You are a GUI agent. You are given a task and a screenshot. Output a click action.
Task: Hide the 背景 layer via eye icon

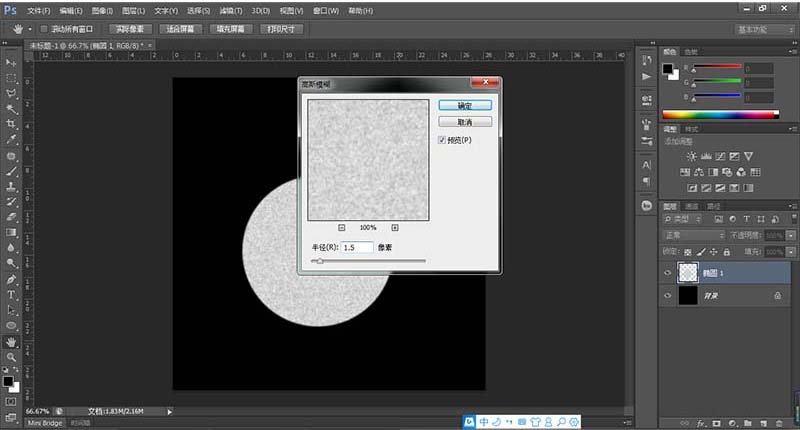click(668, 296)
